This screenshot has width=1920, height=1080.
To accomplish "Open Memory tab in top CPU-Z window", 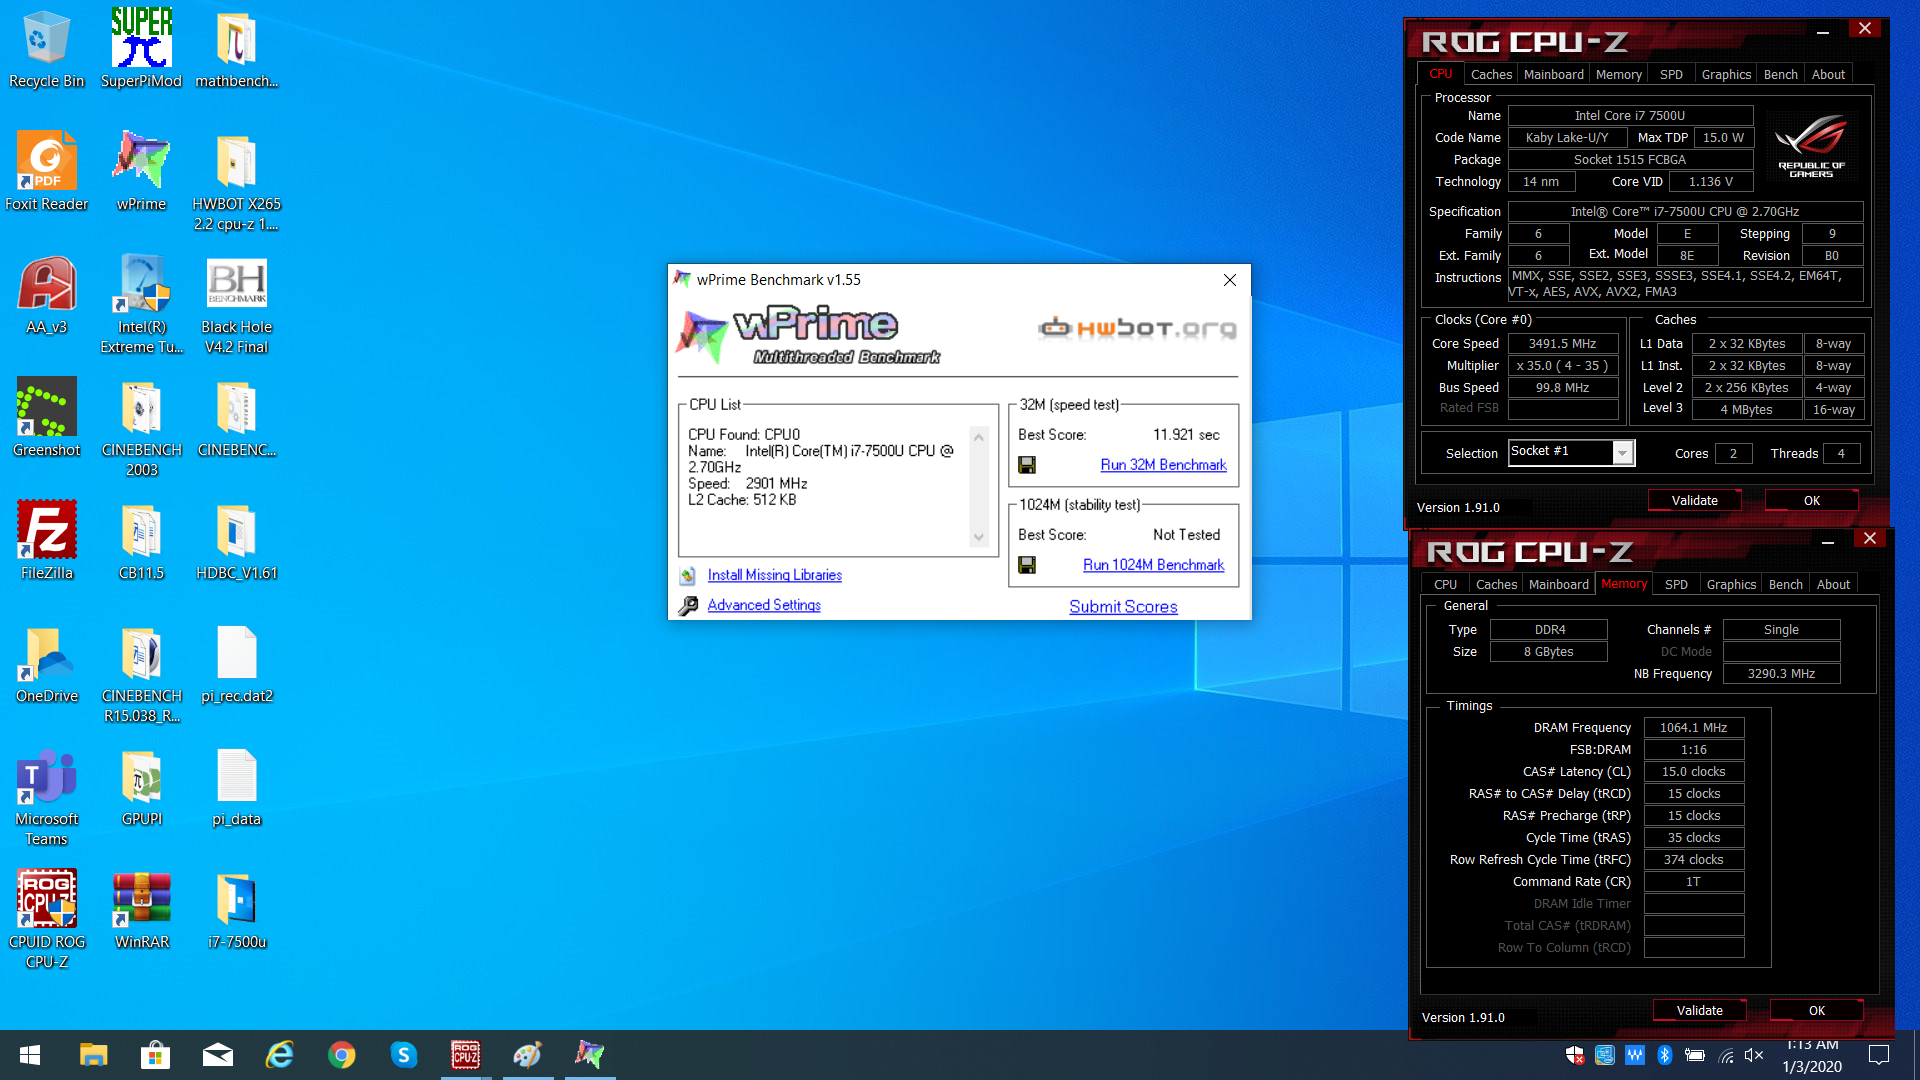I will click(x=1618, y=74).
